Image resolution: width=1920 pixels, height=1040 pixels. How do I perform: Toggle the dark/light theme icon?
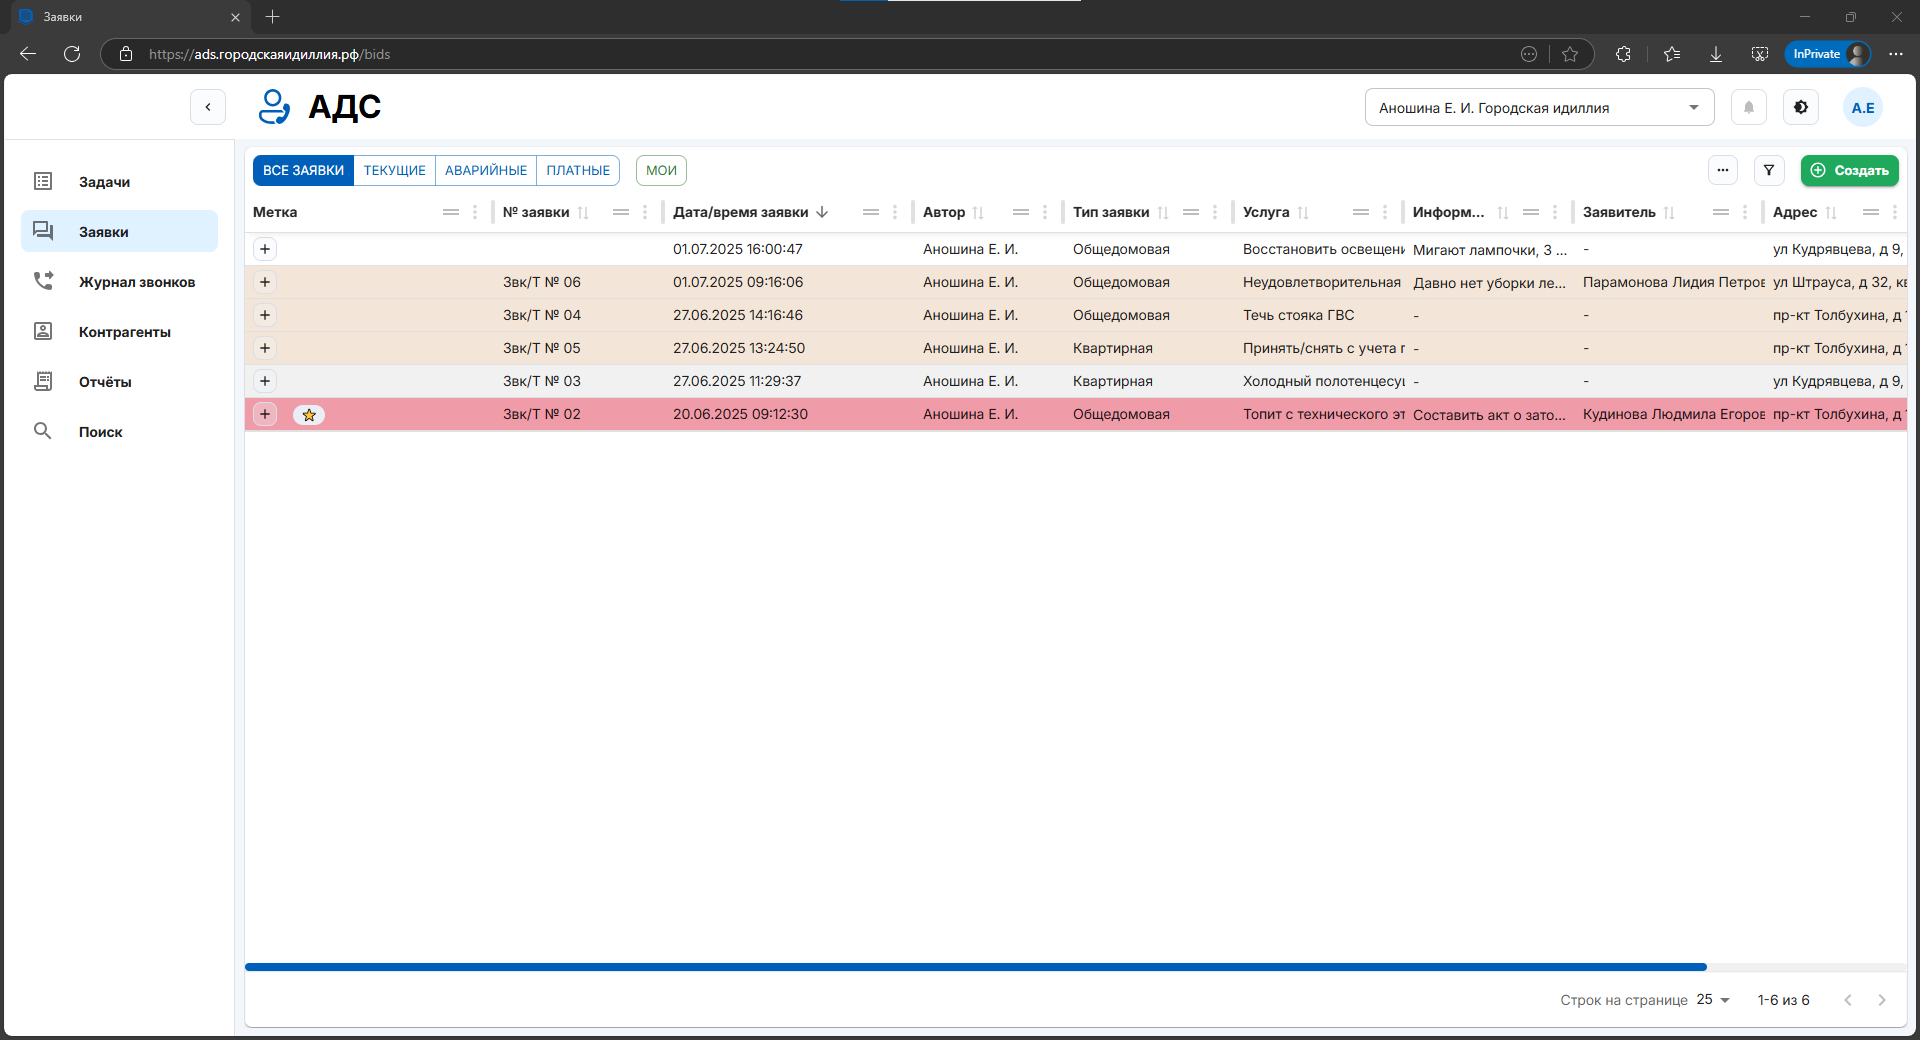(x=1800, y=108)
